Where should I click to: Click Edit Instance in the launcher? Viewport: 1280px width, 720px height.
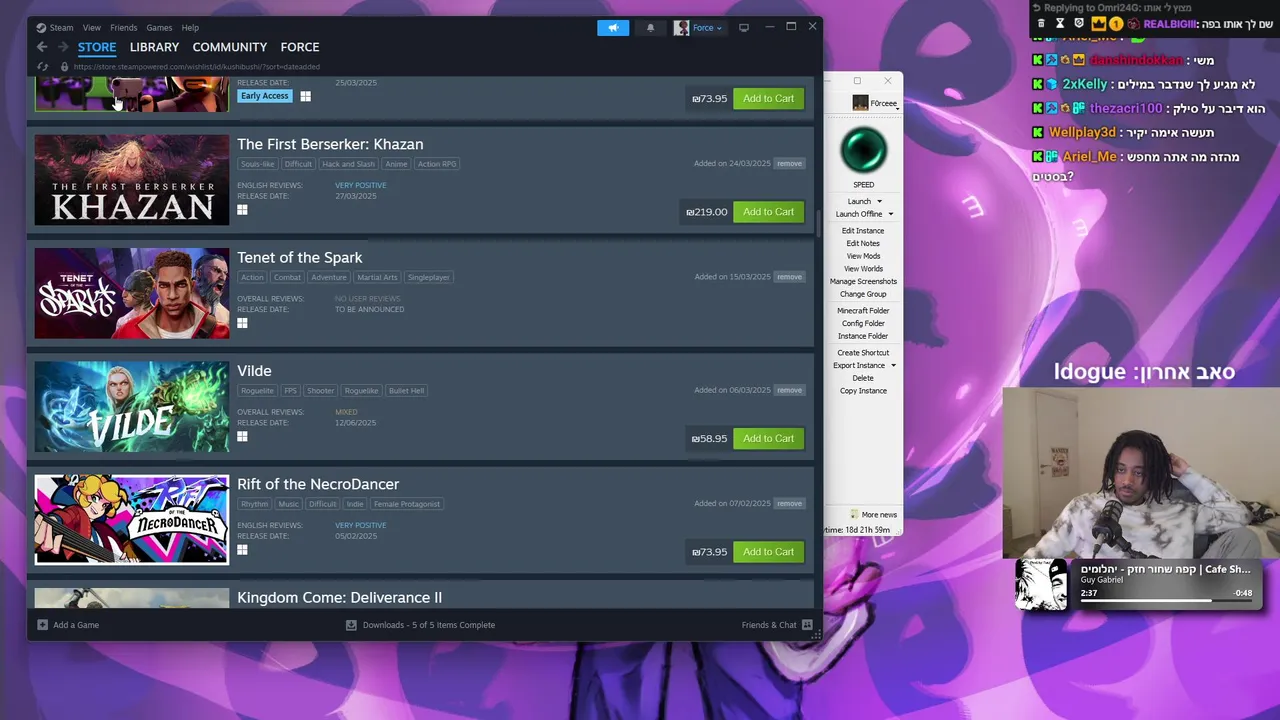[x=863, y=231]
